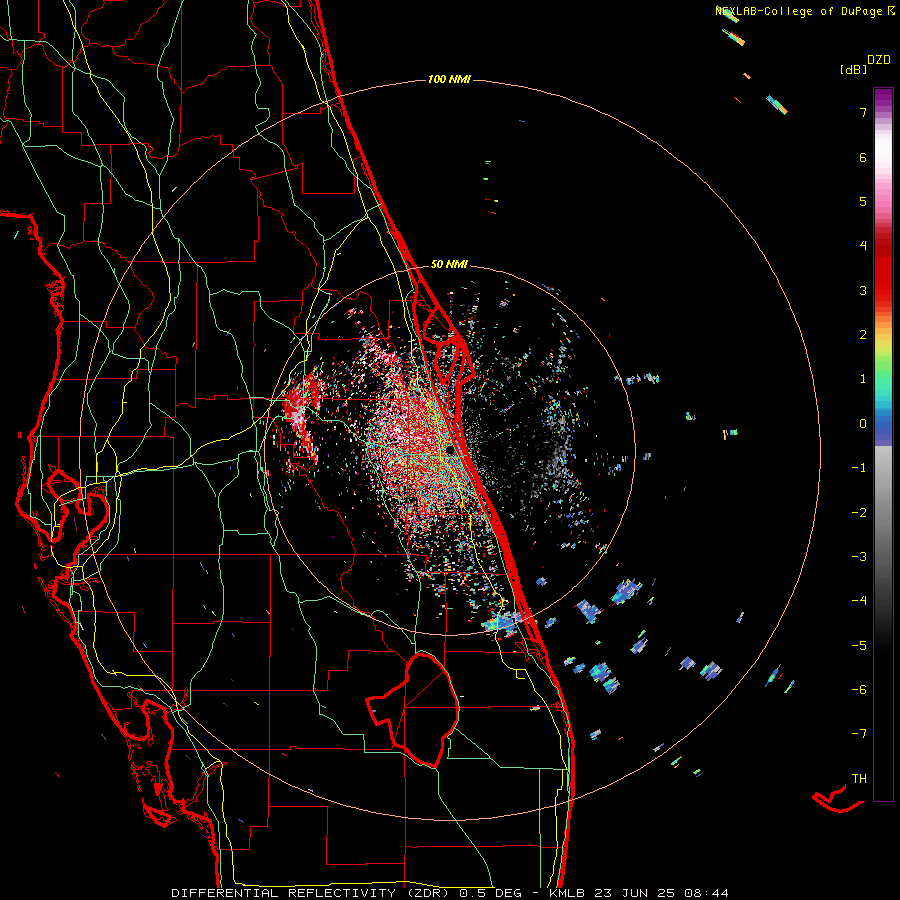Click the 2 value on the color scale

[863, 335]
